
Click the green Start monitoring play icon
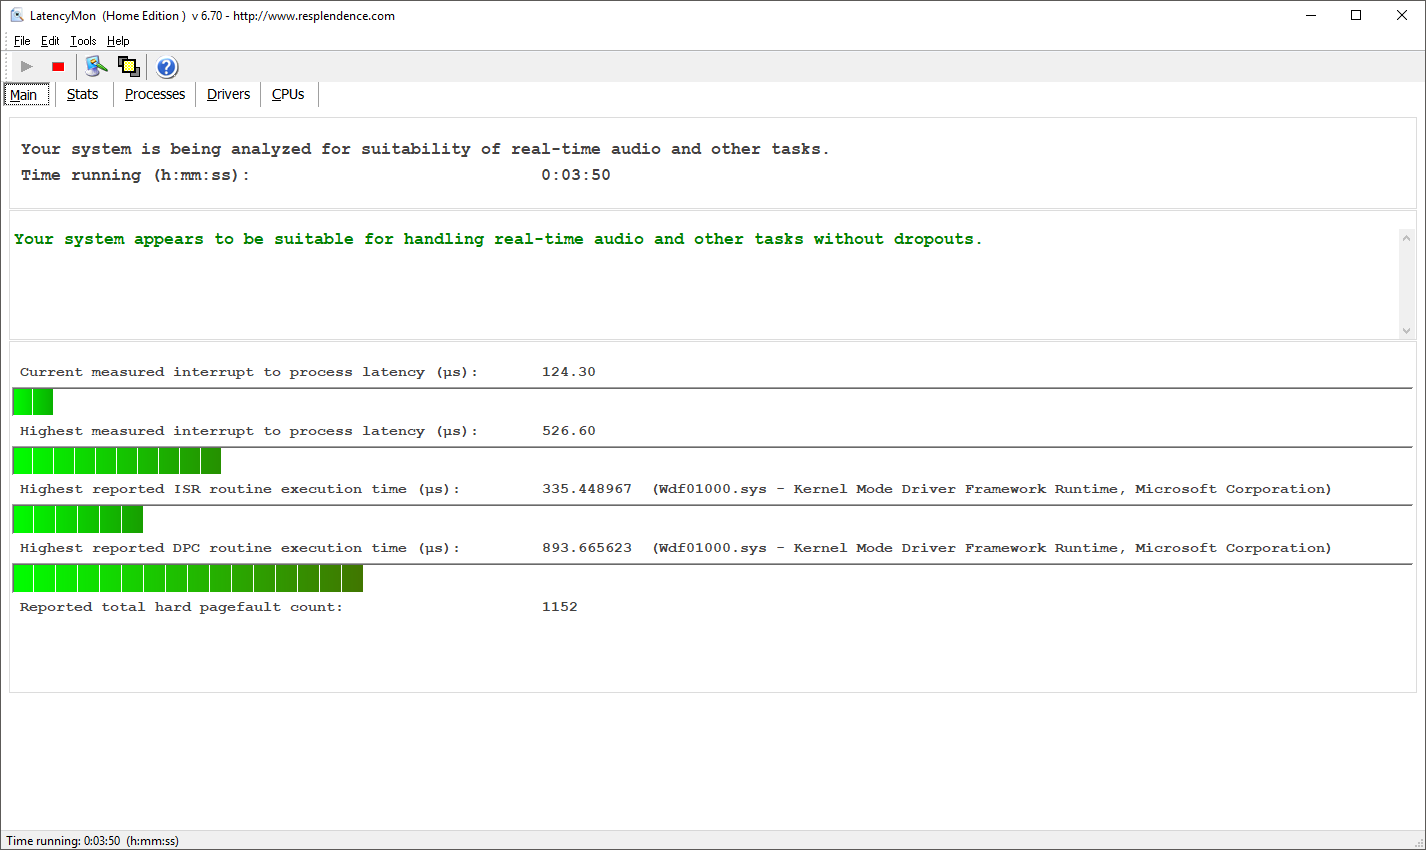click(27, 67)
